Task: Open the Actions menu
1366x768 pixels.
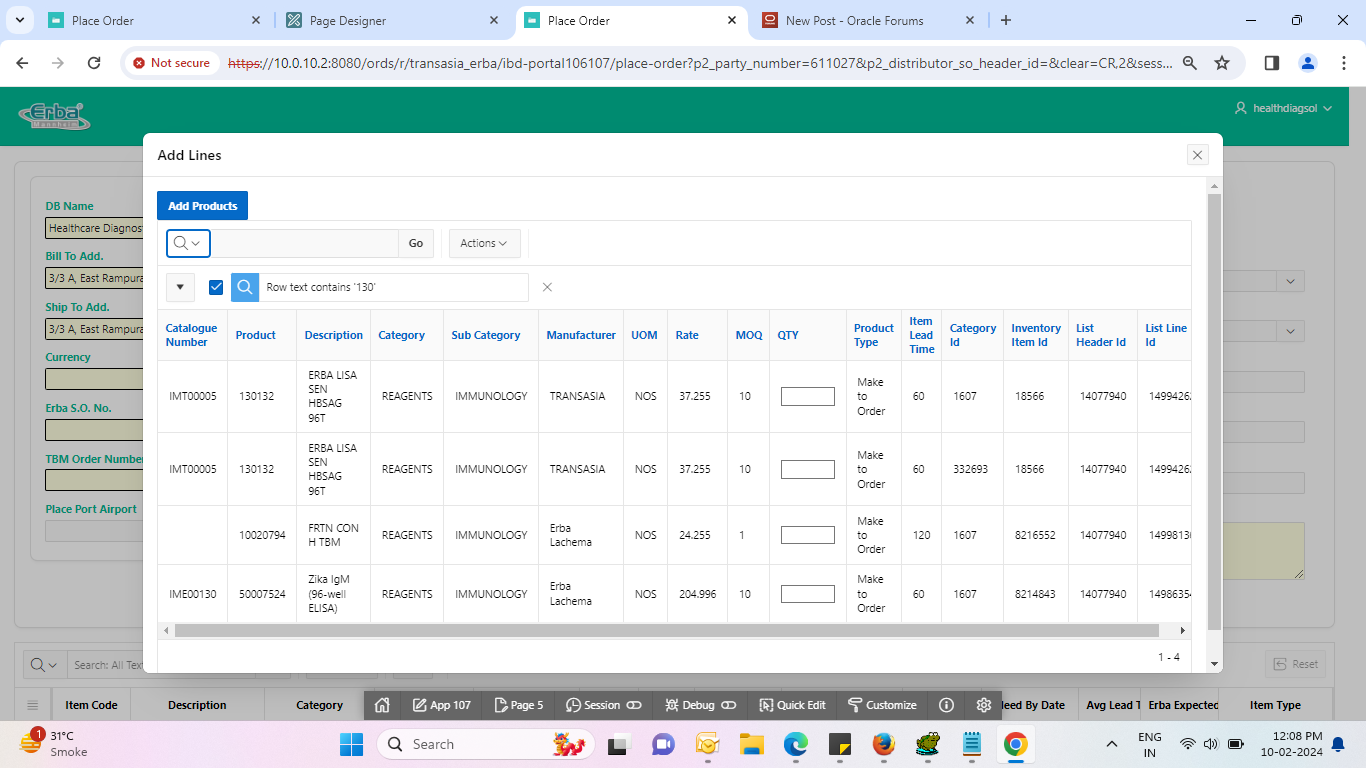Action: click(x=484, y=243)
